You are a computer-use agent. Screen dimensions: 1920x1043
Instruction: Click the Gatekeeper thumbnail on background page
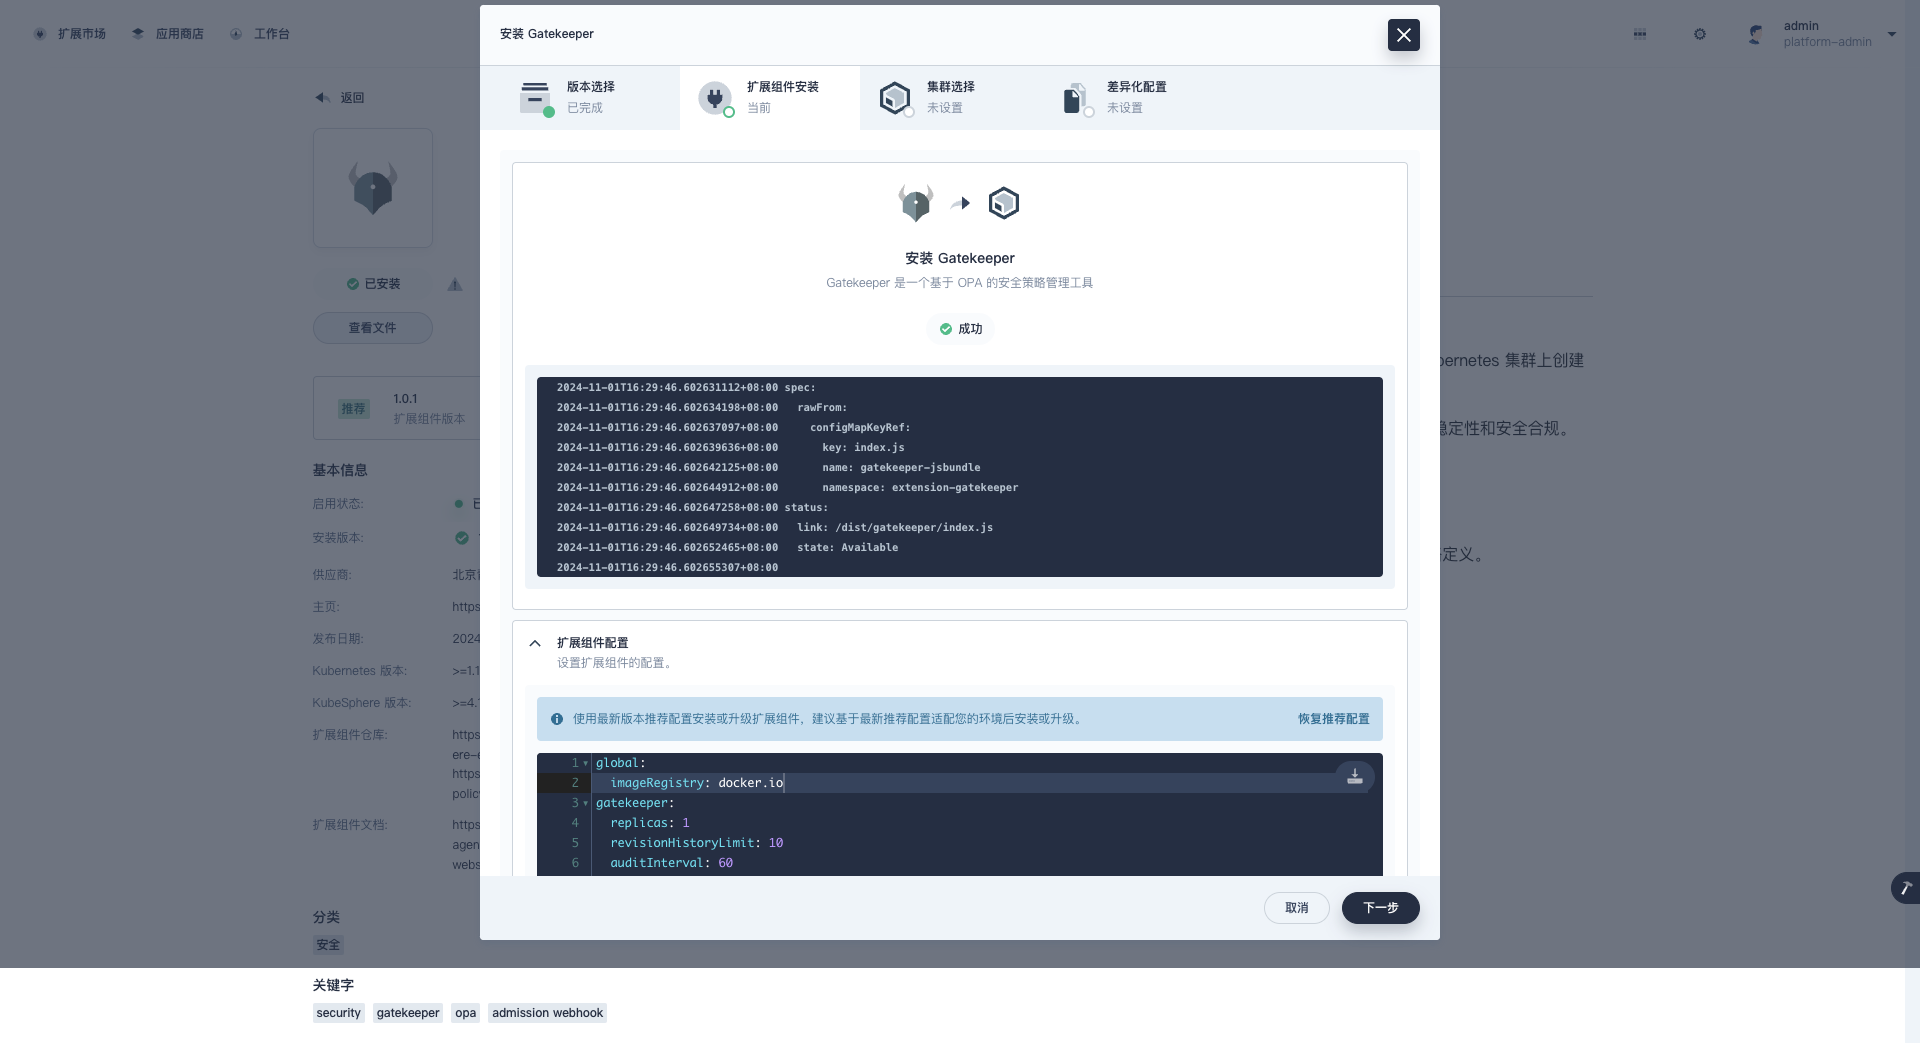click(373, 188)
